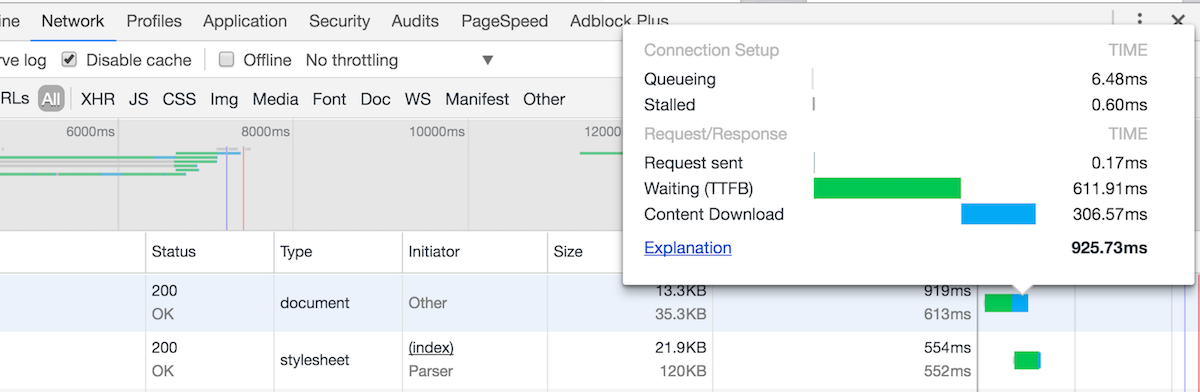Filter requests by XHR
Image resolution: width=1200 pixels, height=392 pixels.
coord(98,99)
